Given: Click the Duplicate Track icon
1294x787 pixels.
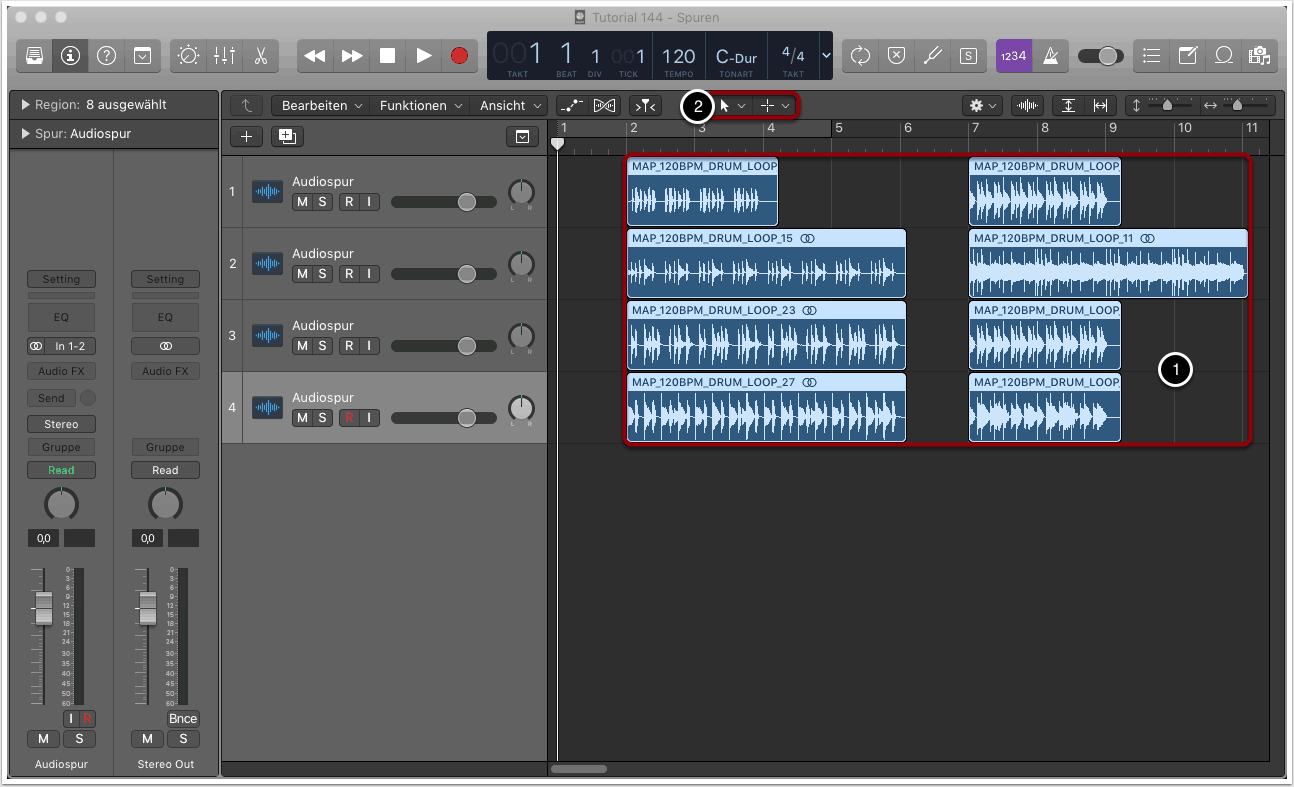Looking at the screenshot, I should click(289, 137).
